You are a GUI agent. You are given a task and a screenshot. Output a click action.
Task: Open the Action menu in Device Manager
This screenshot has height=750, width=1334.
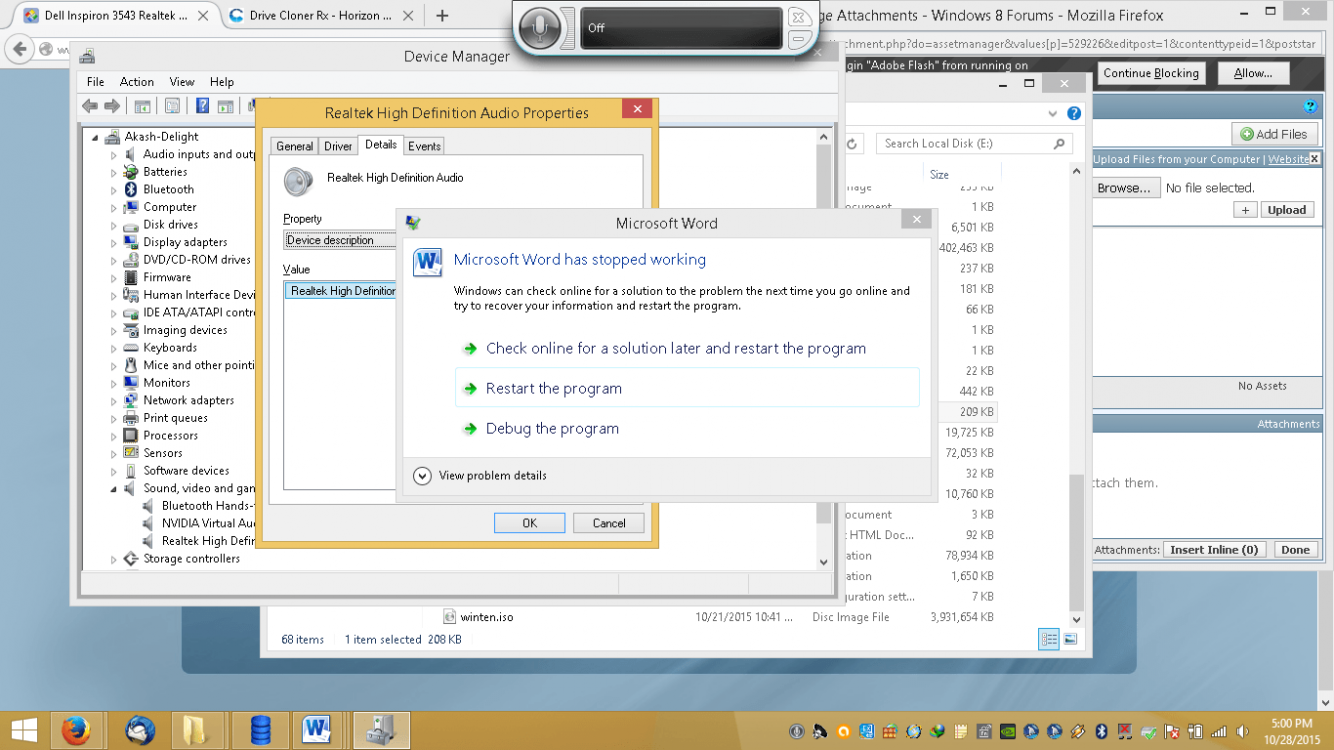pyautogui.click(x=137, y=82)
